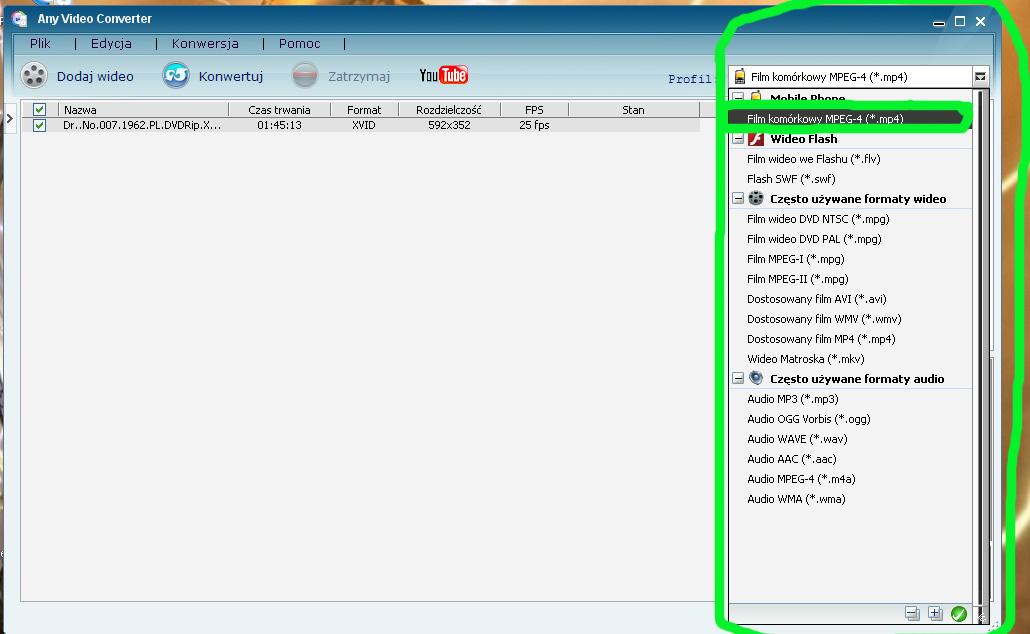Click the expand-all plus icon in profile footer

coord(935,613)
